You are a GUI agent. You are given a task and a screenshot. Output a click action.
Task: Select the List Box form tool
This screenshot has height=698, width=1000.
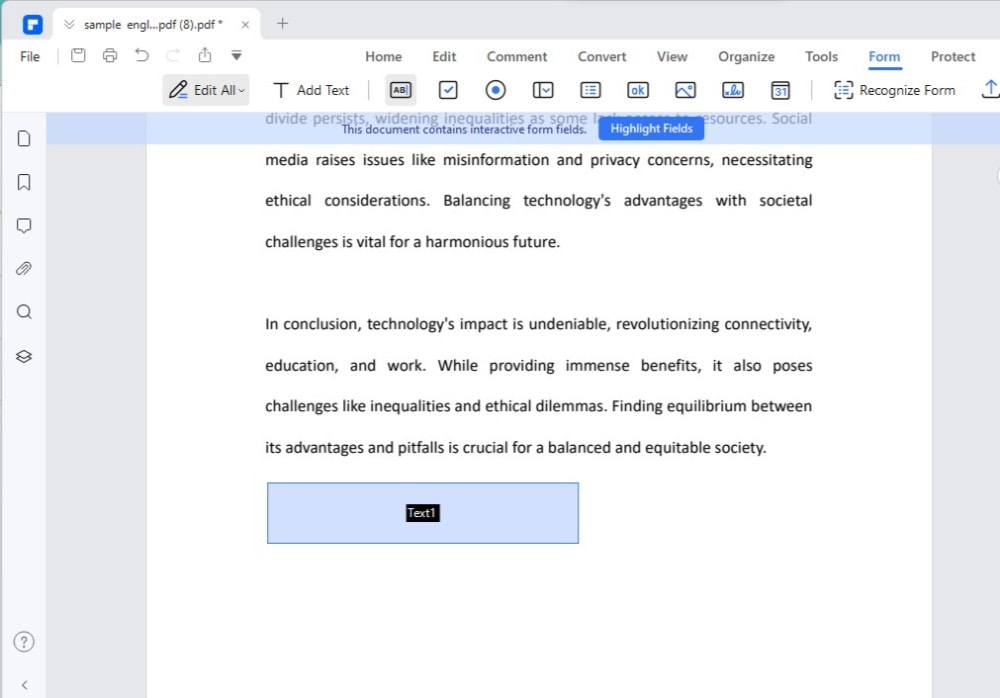coord(590,90)
